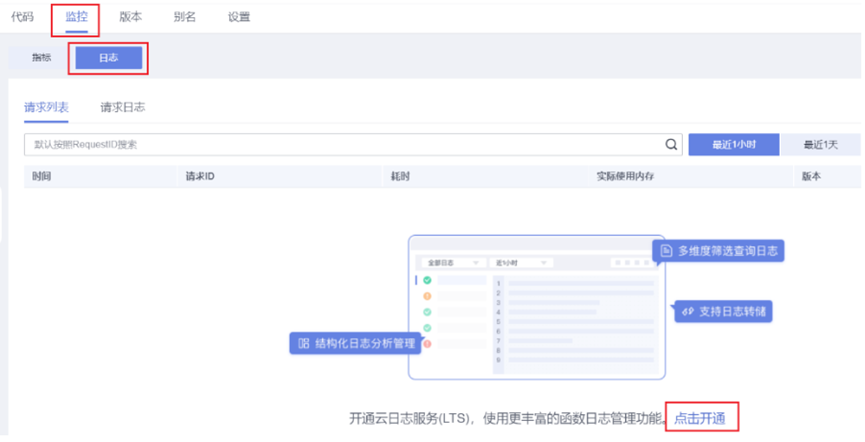This screenshot has width=865, height=442.
Task: Click the 结构化日志分析管理 label
Action: click(x=355, y=343)
